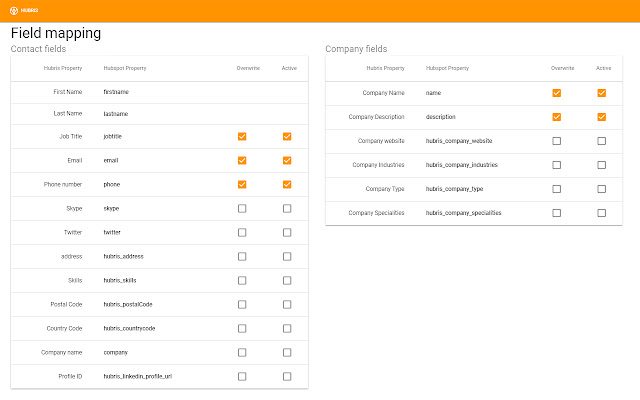Image resolution: width=640 pixels, height=400 pixels.
Task: Enable Active for Country Code
Action: click(x=287, y=328)
